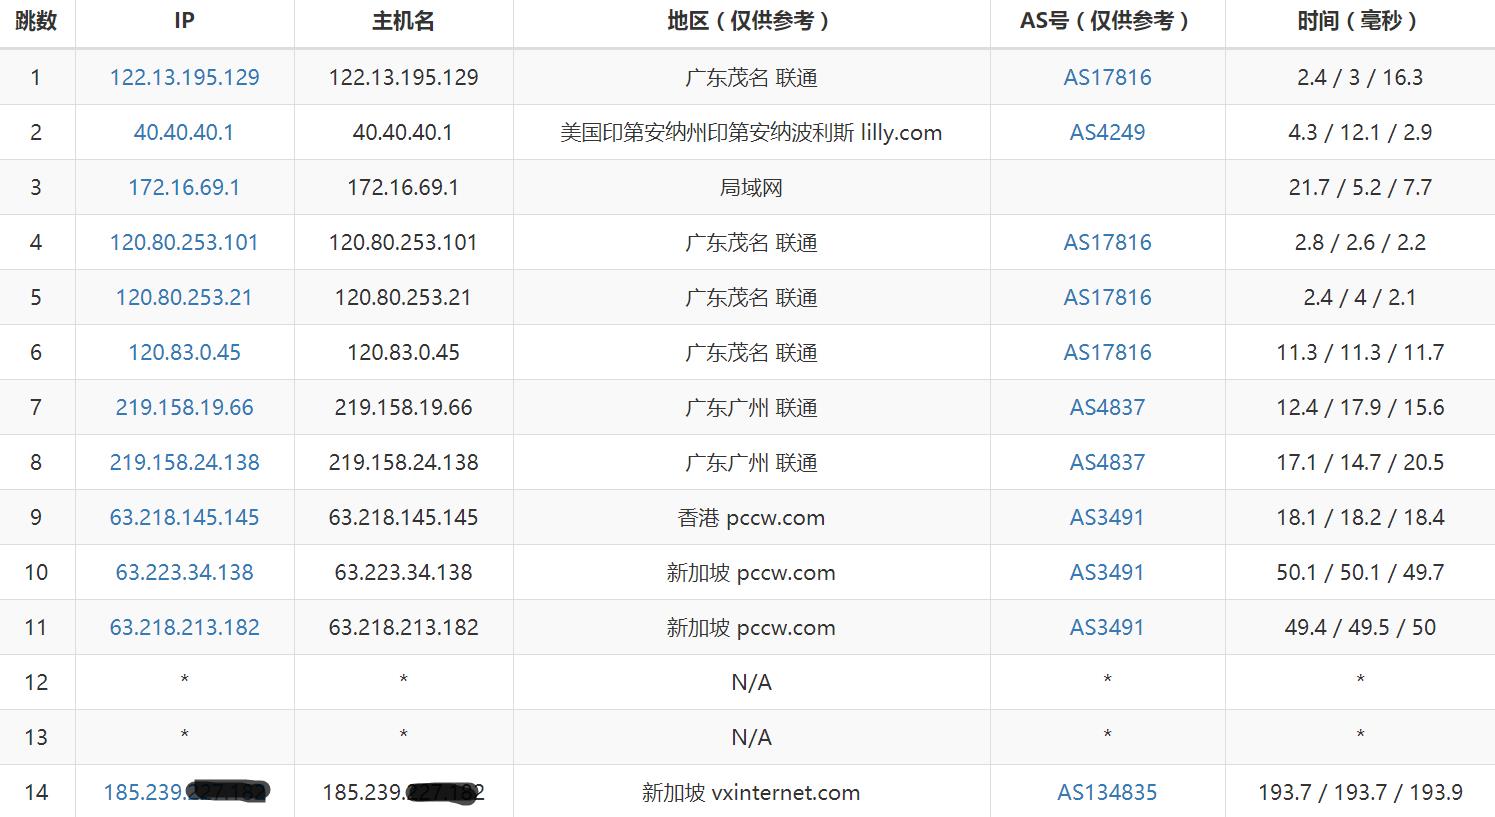Click AS17816 link in hop 1 row
Screen dimensions: 1495x817
(x=1107, y=78)
